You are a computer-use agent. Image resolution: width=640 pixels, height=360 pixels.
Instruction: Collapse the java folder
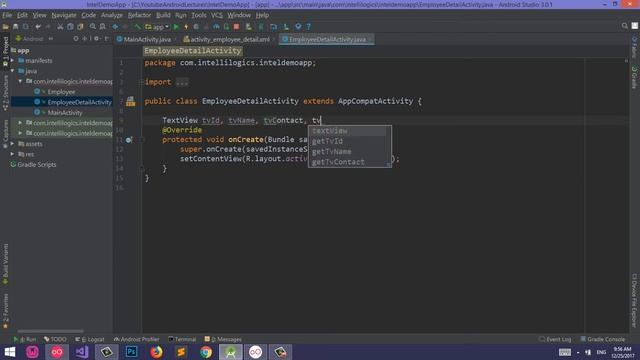(12, 71)
